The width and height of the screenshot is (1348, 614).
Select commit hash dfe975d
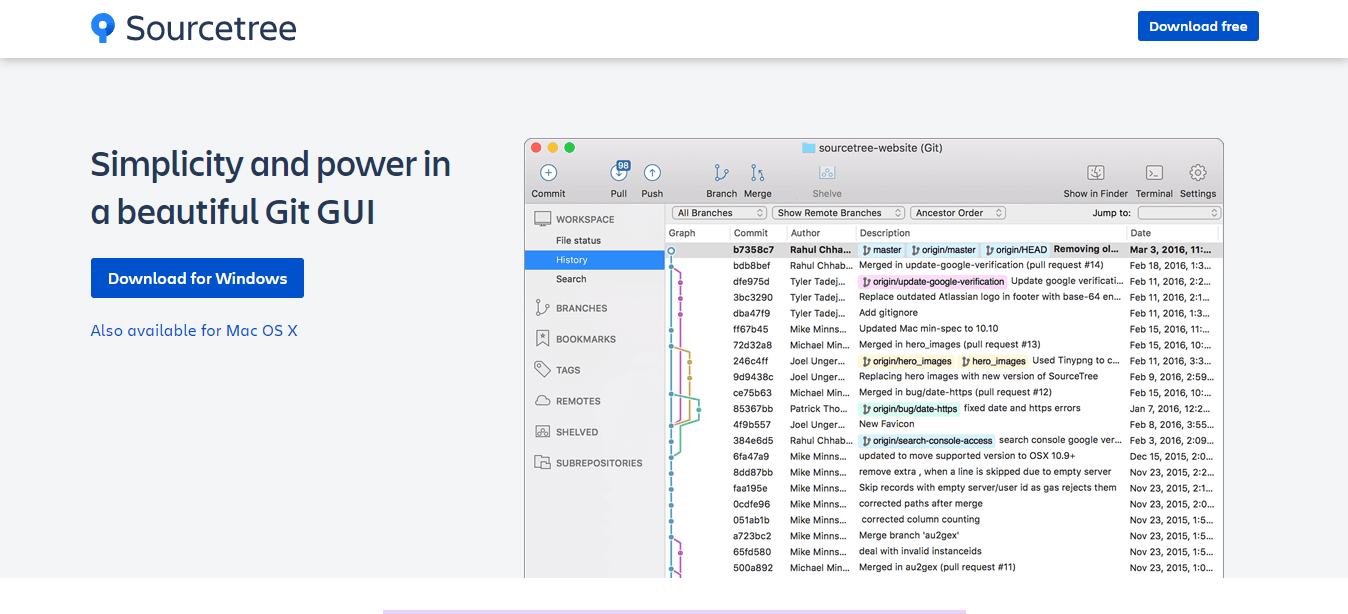coord(751,281)
